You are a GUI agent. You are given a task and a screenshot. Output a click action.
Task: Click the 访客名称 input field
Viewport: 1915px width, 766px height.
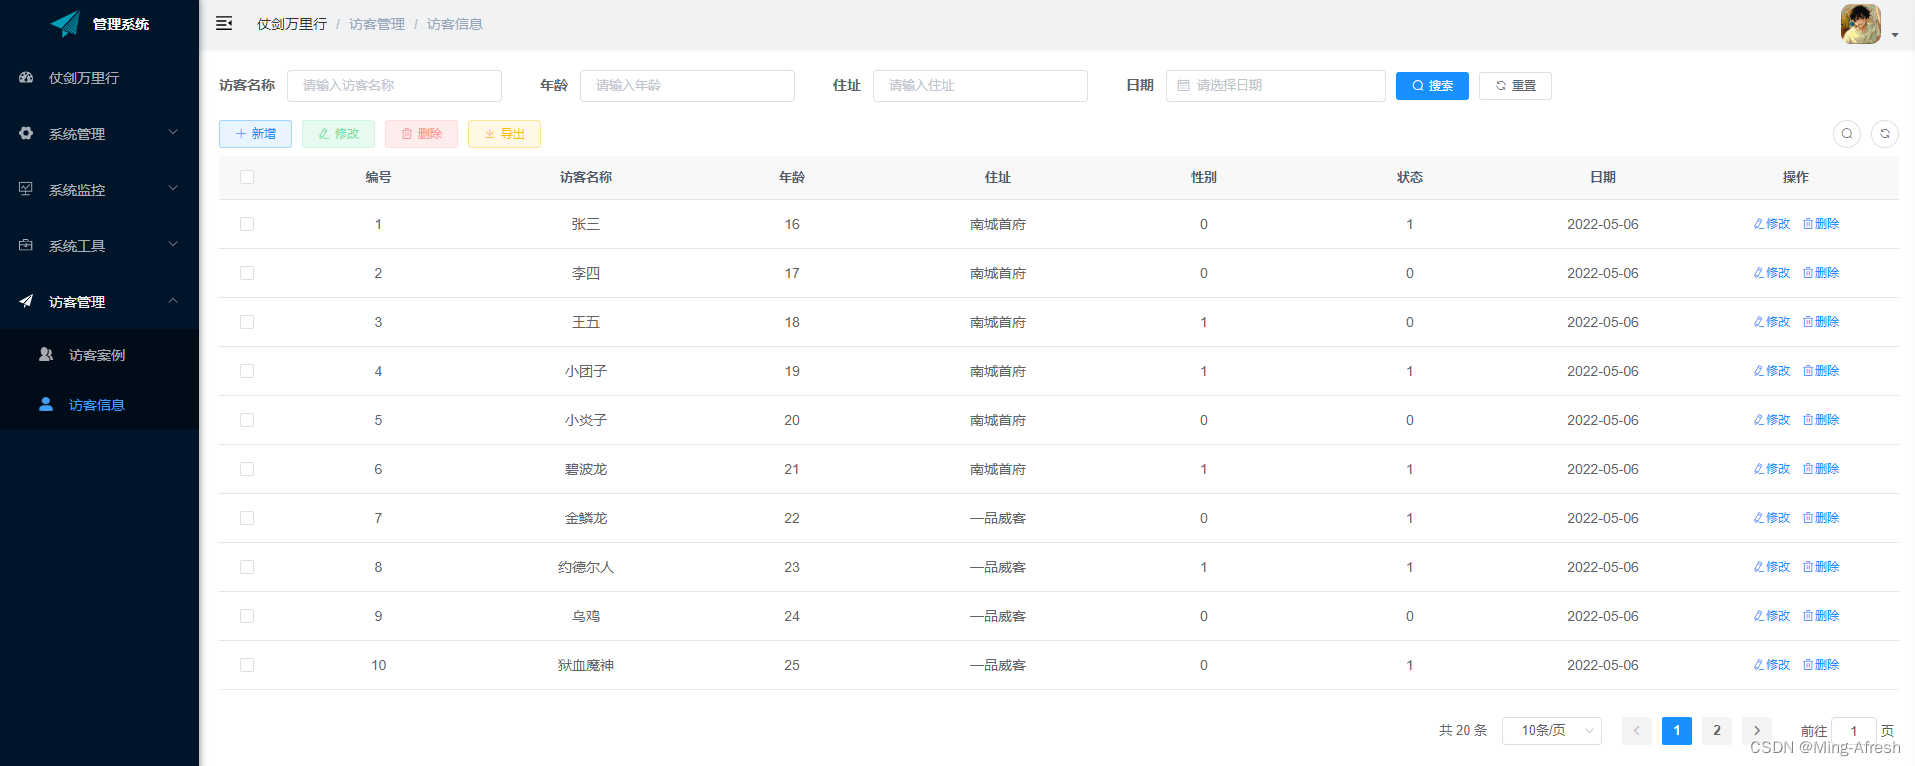click(394, 86)
